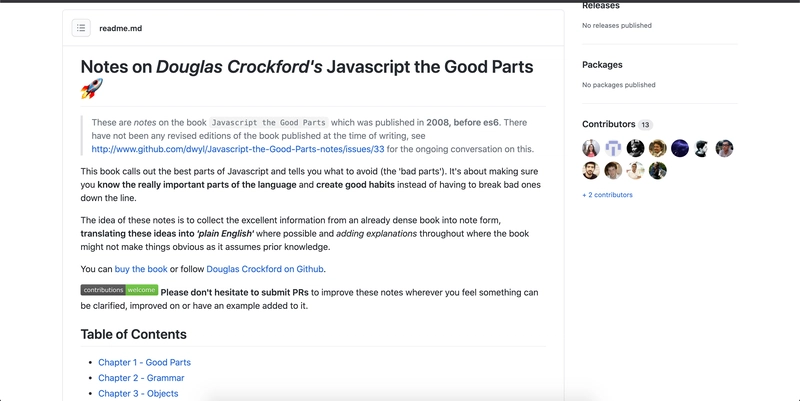Click the rocket emoji in the title
800x401 pixels.
92,89
